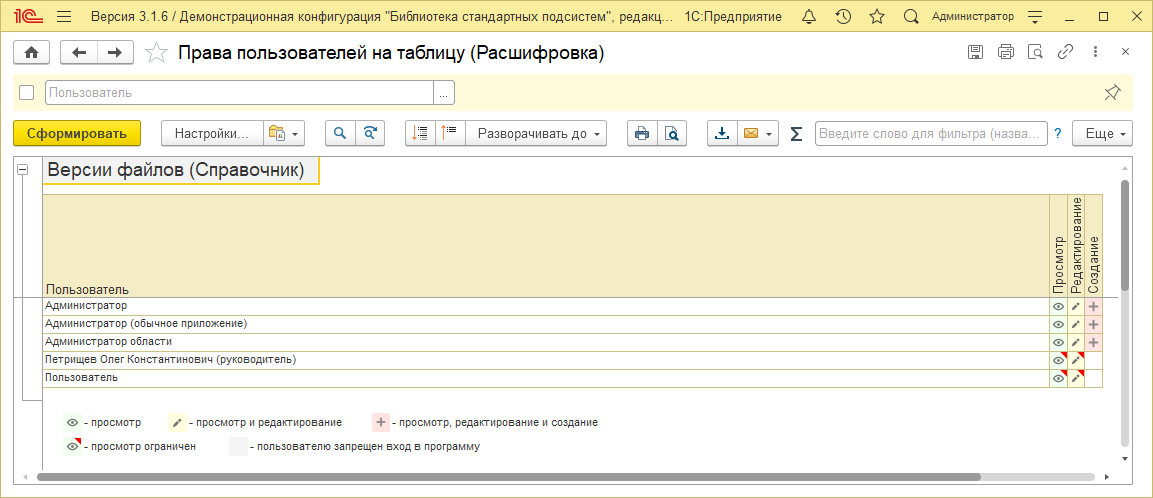Select the Петрищев Олег Константинович row
1153x498 pixels.
(546, 360)
